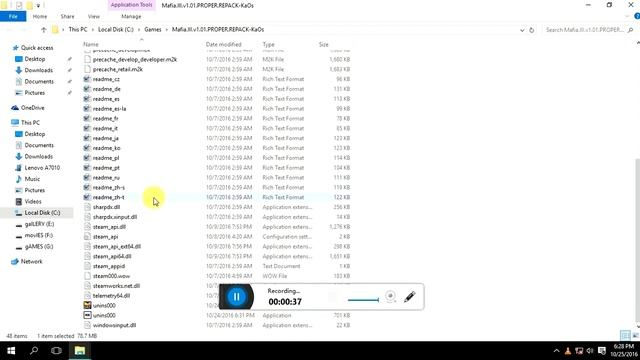
Task: Select the steam_api configuration file icon
Action: [87, 237]
